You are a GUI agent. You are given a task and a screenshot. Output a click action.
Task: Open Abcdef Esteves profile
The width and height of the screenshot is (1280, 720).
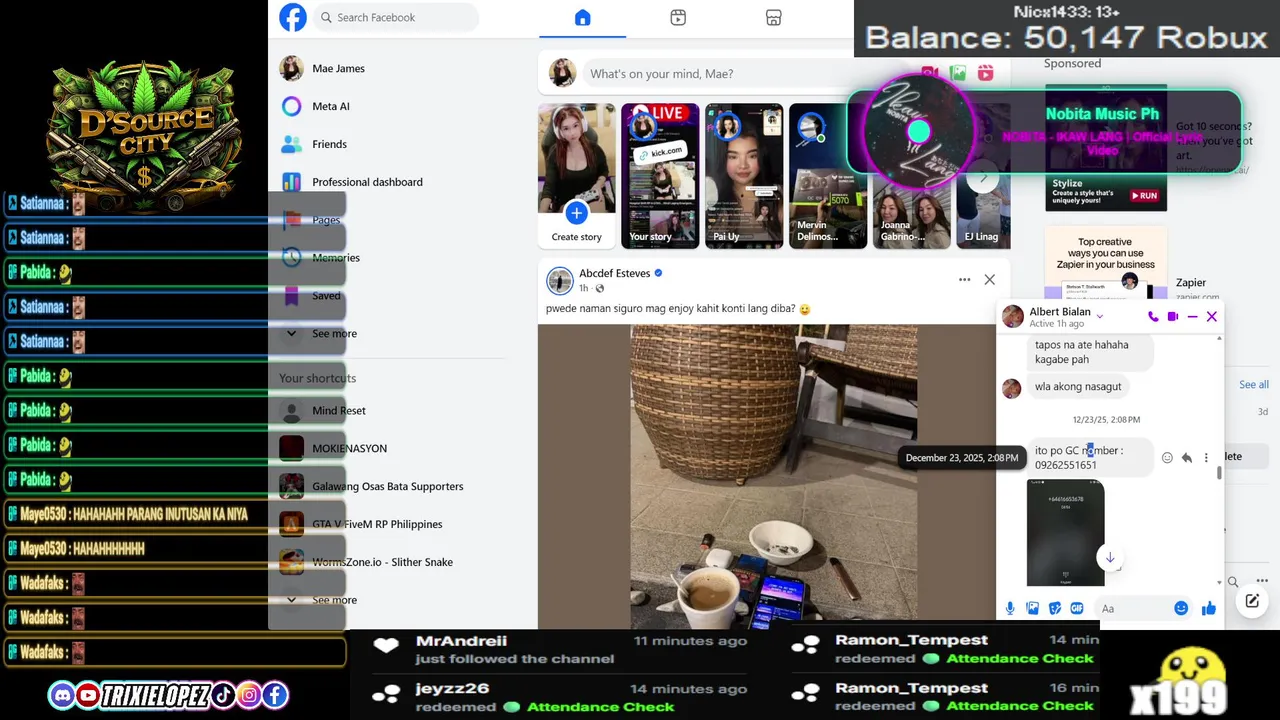tap(614, 273)
